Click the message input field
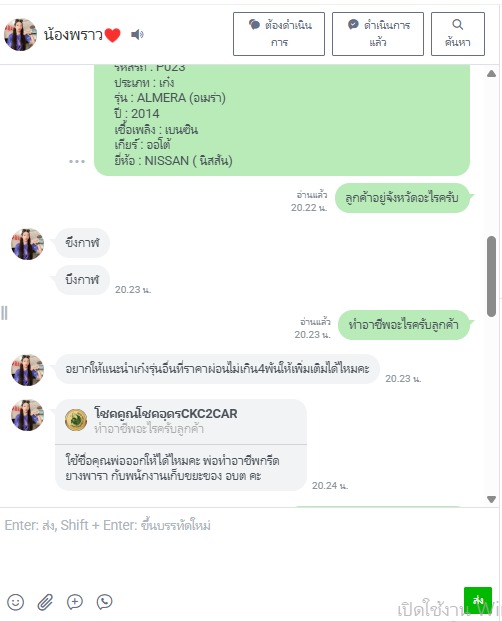Viewport: 502px width, 622px height. pos(250,547)
